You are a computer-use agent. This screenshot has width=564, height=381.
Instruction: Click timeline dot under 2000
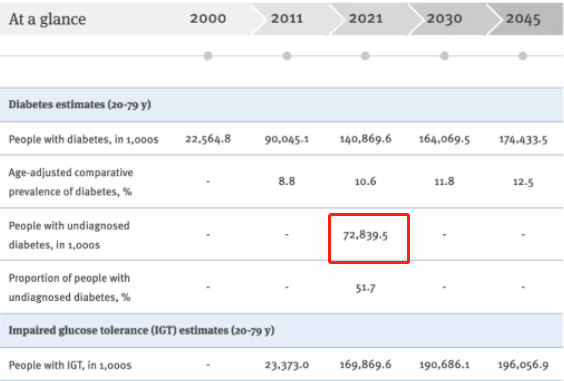pyautogui.click(x=208, y=56)
